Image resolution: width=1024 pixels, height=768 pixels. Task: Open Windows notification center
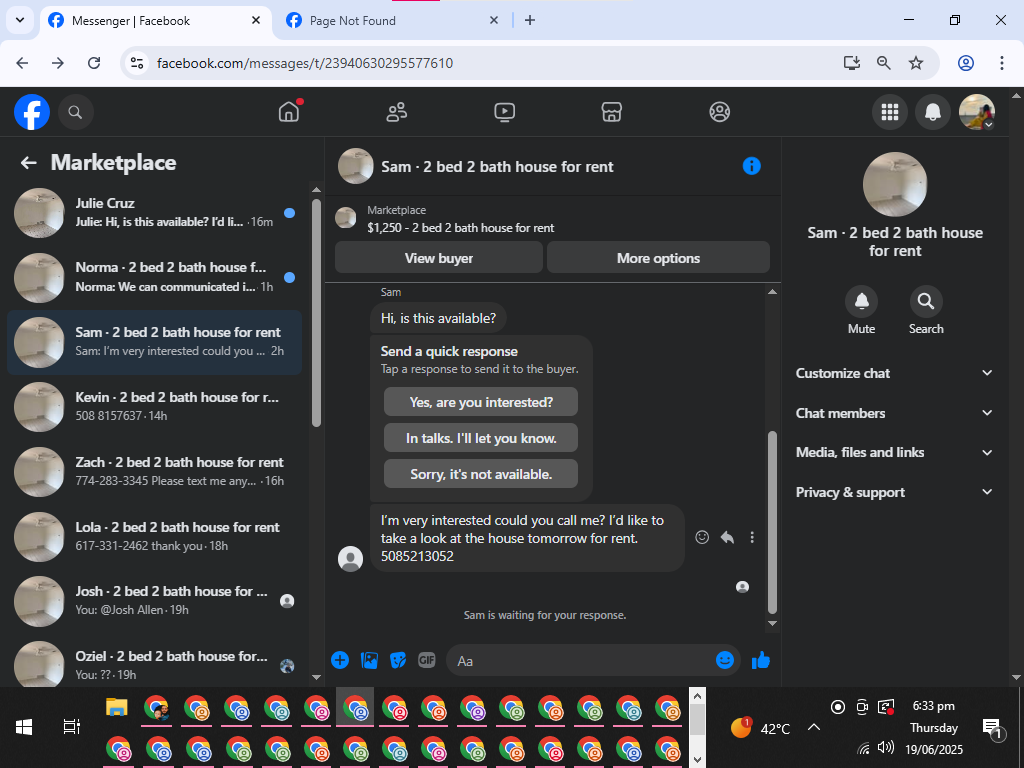tap(992, 728)
